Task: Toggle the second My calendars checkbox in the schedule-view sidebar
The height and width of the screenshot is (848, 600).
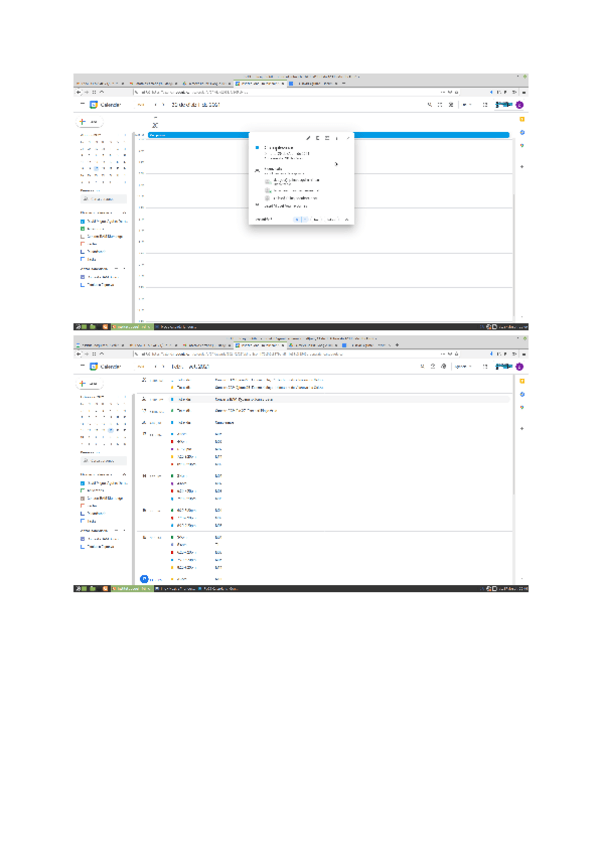Action: [x=83, y=491]
